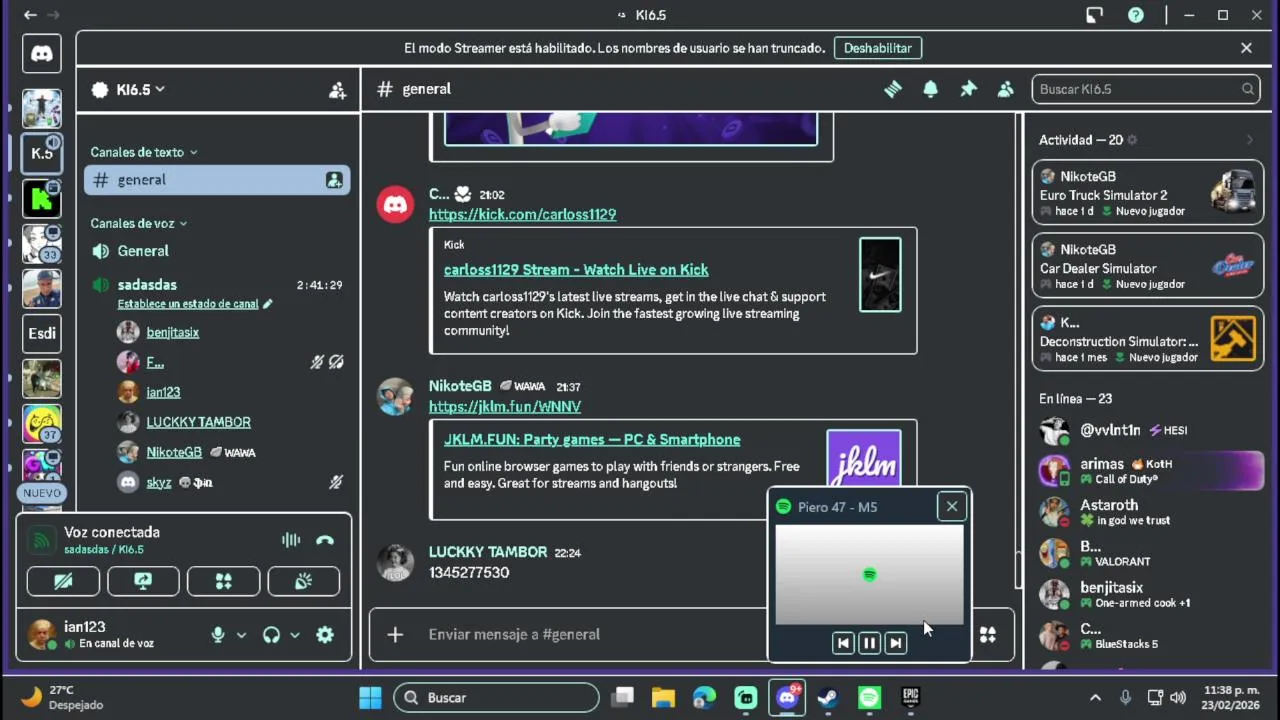The image size is (1280, 720).
Task: Open jklm.fun/WNNV link
Action: (504, 406)
